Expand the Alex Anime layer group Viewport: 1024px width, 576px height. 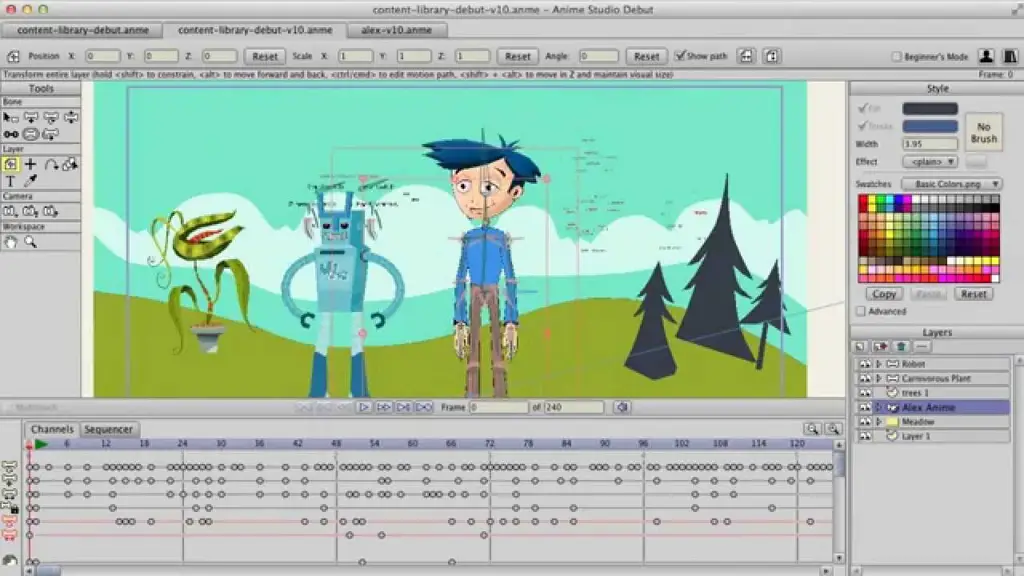[x=879, y=408]
